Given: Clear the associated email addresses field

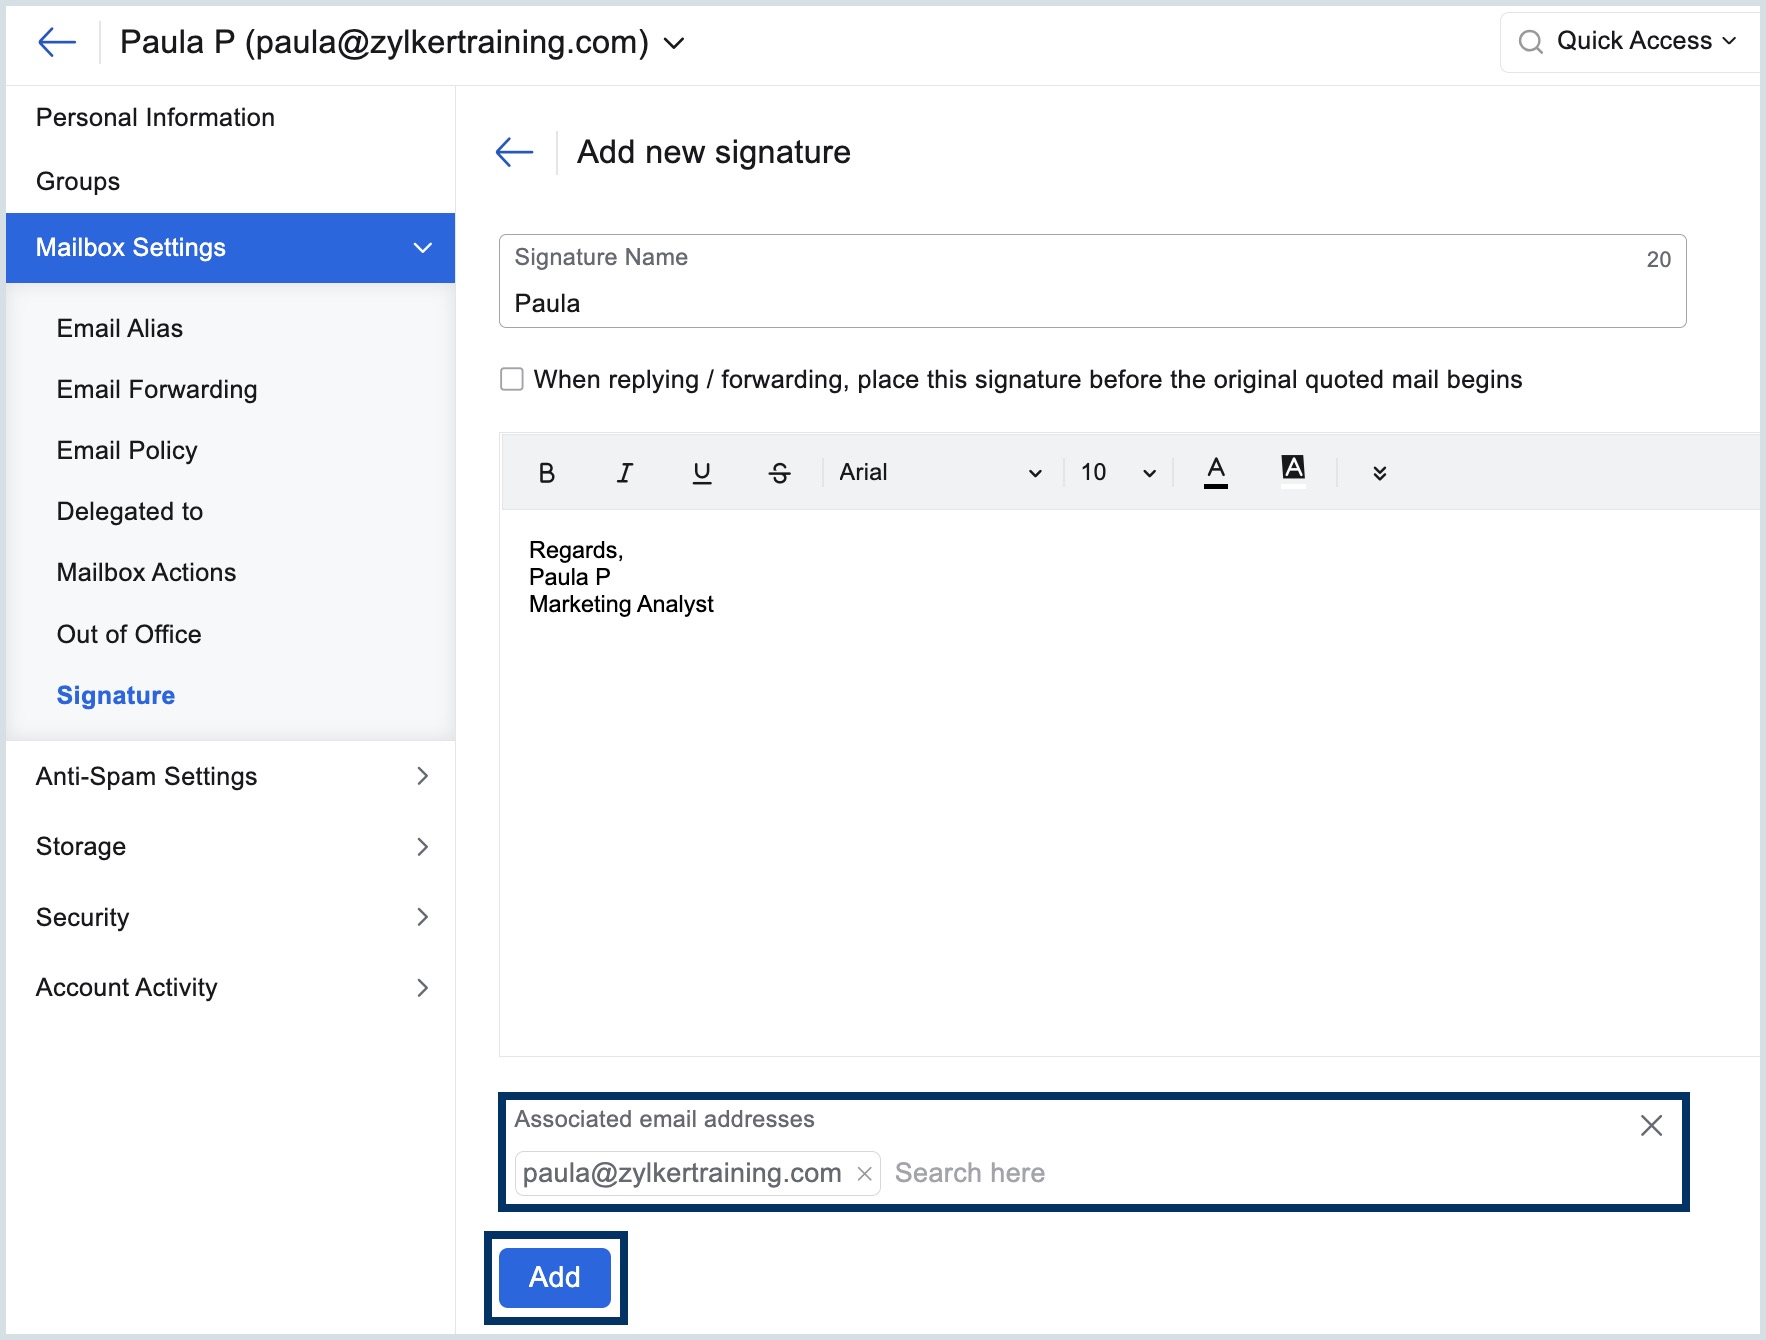Looking at the screenshot, I should [x=1651, y=1126].
